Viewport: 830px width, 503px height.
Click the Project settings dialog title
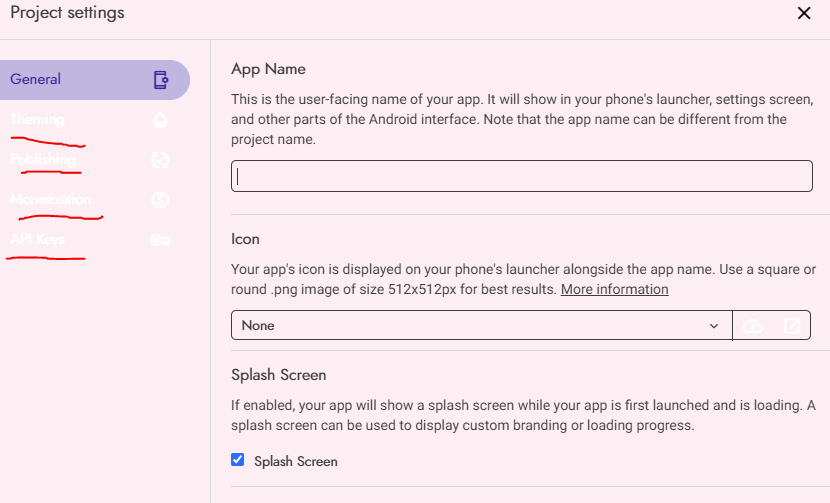click(x=67, y=13)
